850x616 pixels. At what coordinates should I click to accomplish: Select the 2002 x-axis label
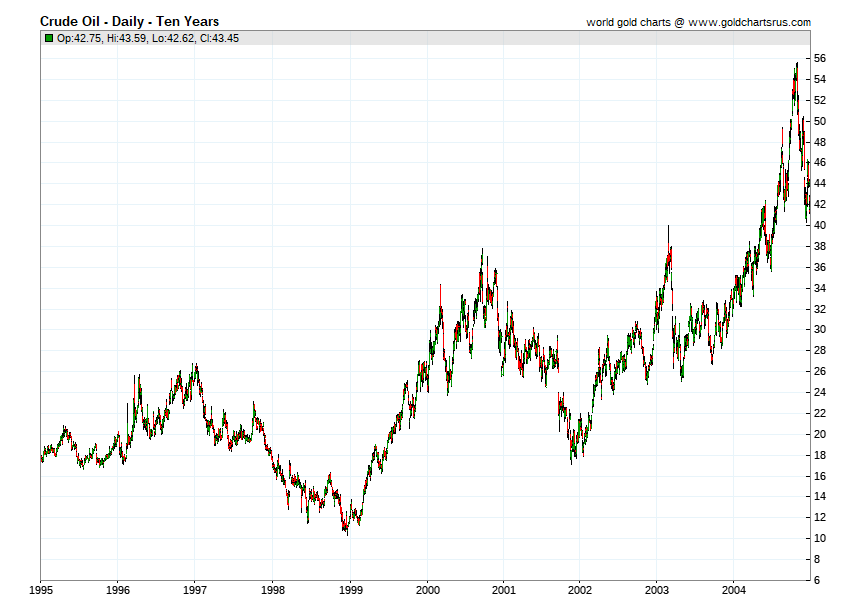[579, 590]
